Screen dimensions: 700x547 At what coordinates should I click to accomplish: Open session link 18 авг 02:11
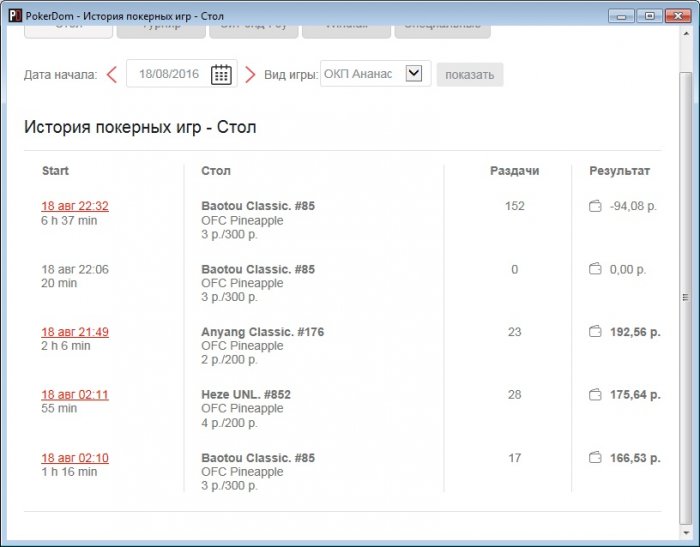(75, 395)
